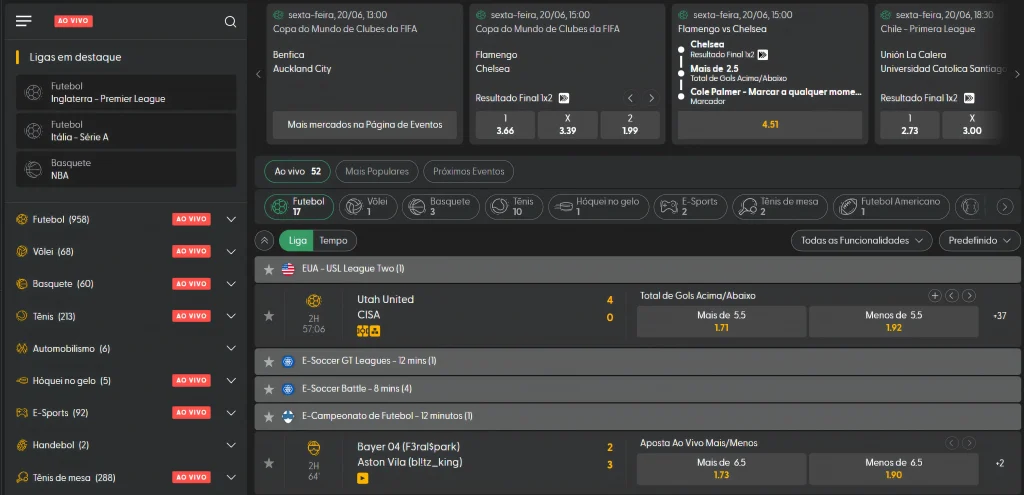The width and height of the screenshot is (1024, 495).
Task: Click the Automobilismo sidebar icon
Action: 22,349
